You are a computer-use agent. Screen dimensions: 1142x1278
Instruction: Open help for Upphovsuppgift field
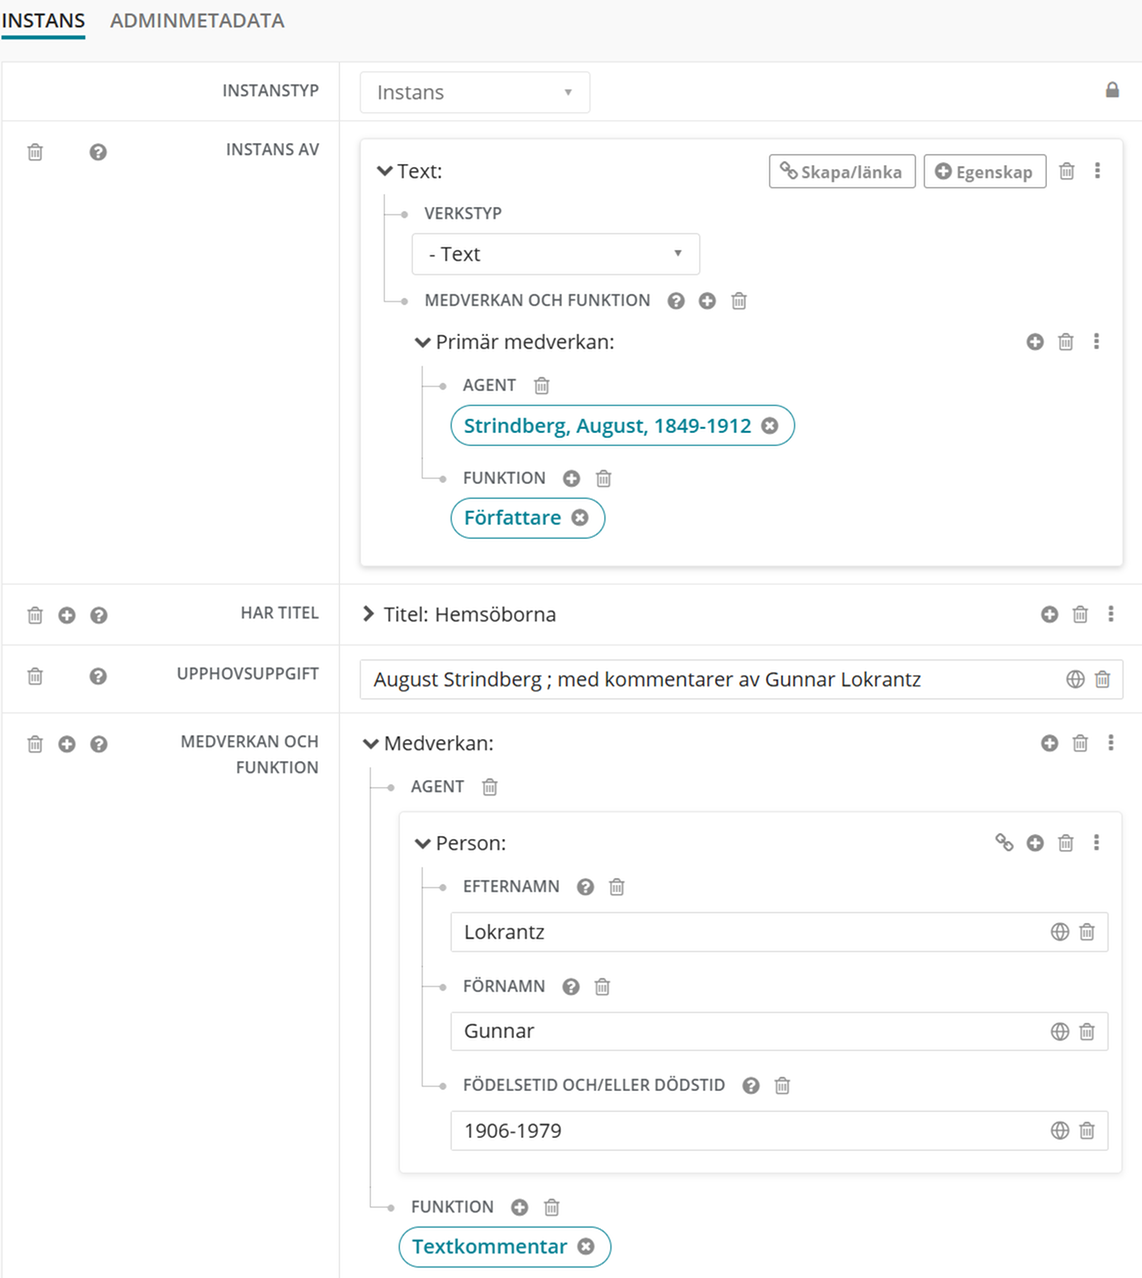click(x=98, y=677)
